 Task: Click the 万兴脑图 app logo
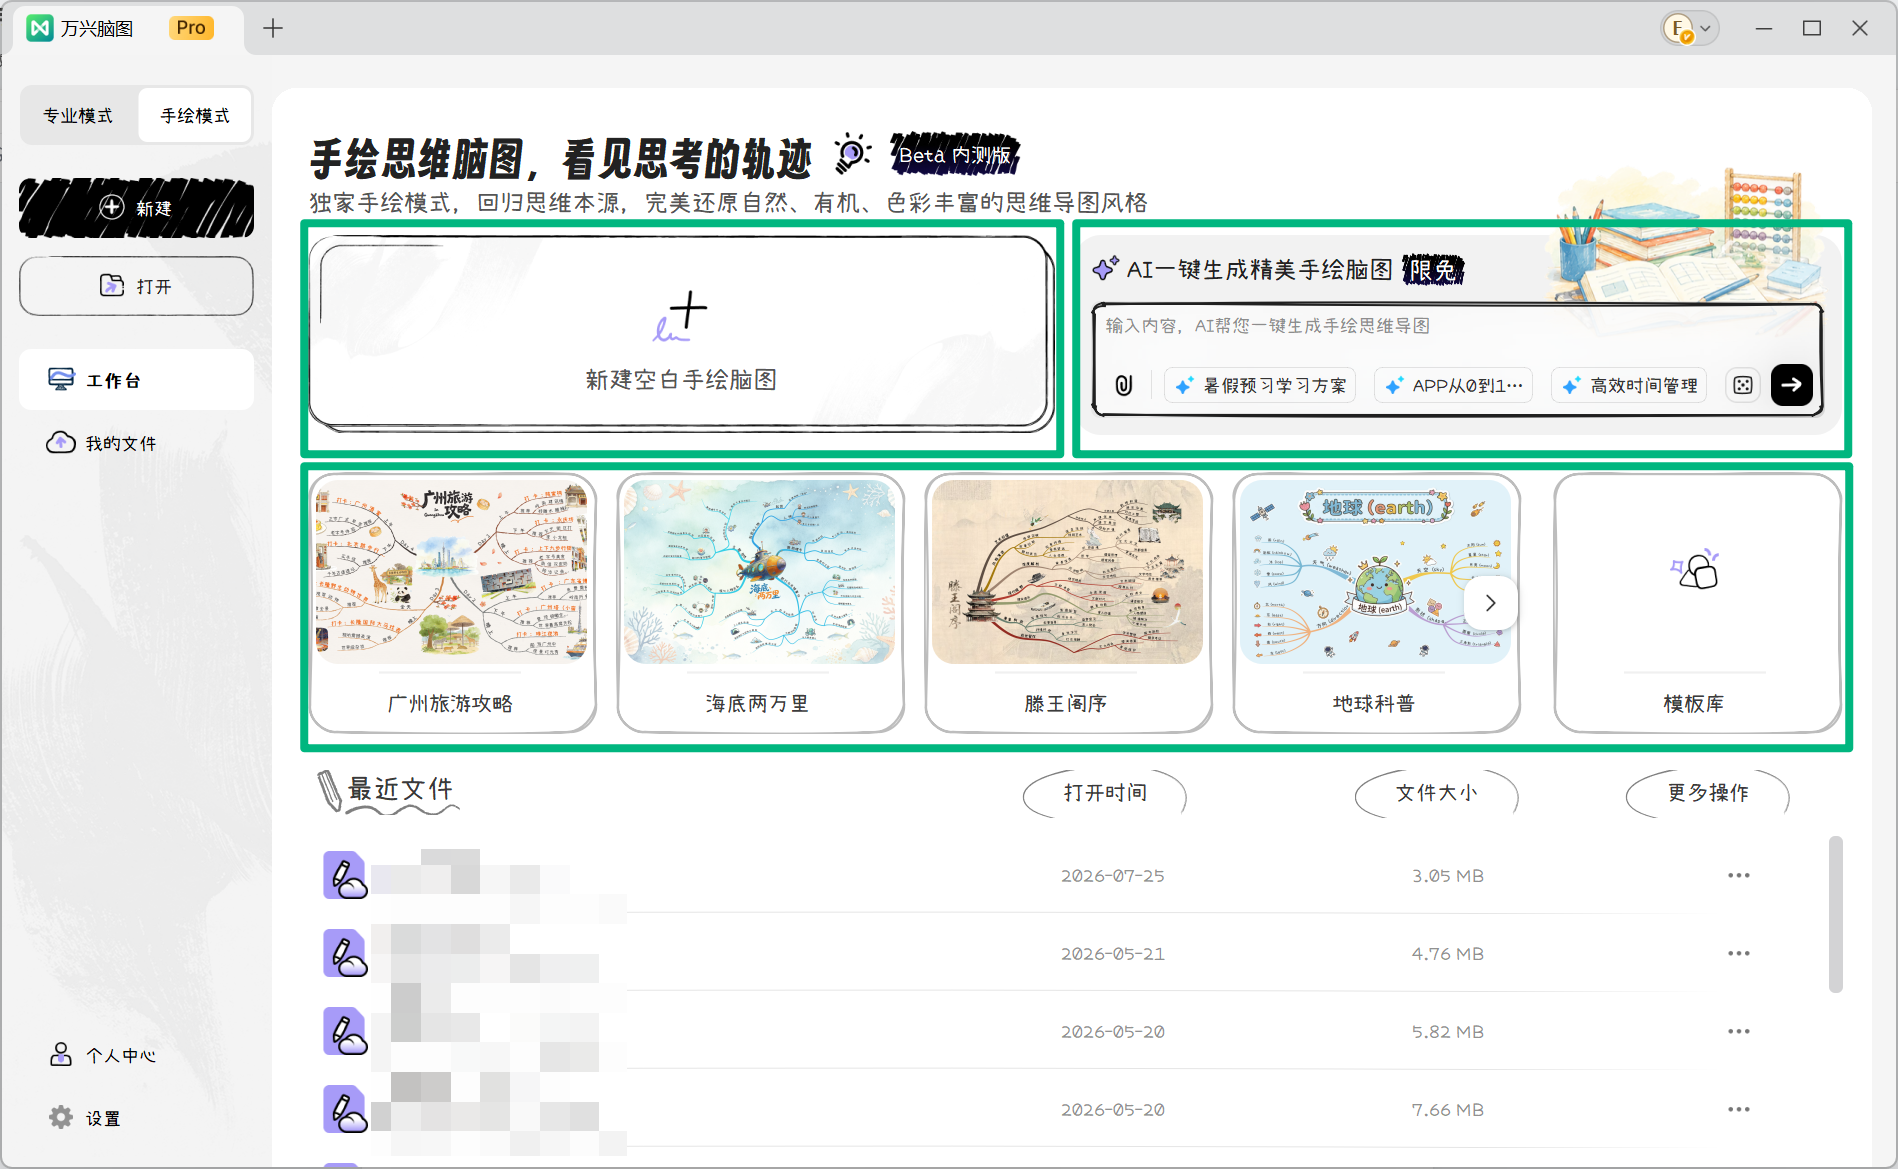tap(40, 28)
